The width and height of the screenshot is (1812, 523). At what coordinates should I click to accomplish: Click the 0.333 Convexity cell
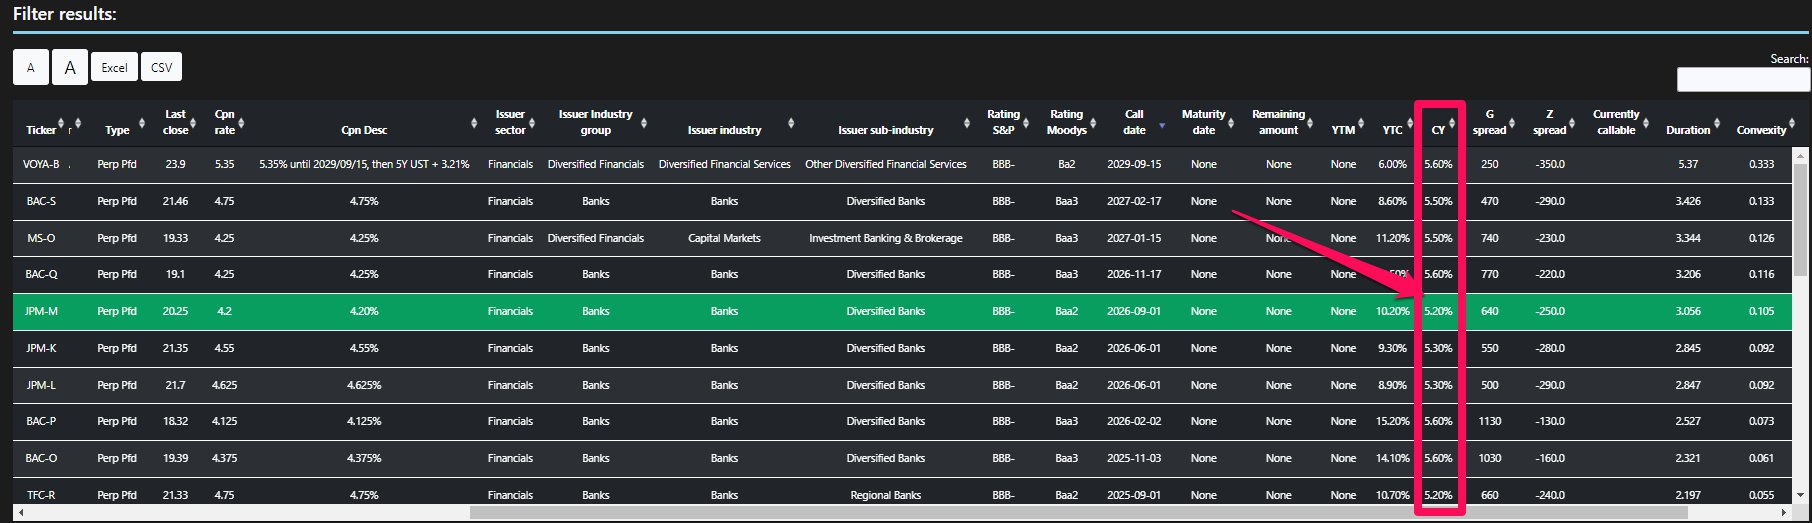(x=1761, y=164)
